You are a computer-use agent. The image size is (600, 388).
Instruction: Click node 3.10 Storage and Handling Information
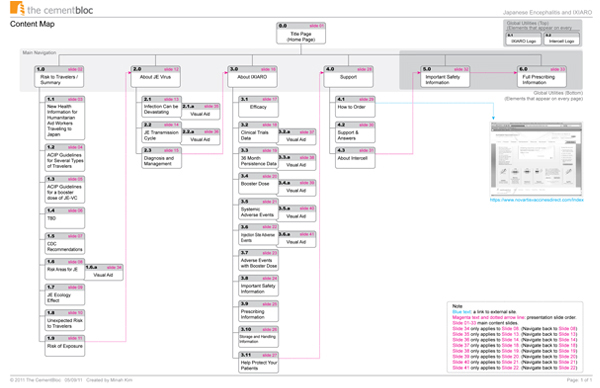pyautogui.click(x=258, y=337)
